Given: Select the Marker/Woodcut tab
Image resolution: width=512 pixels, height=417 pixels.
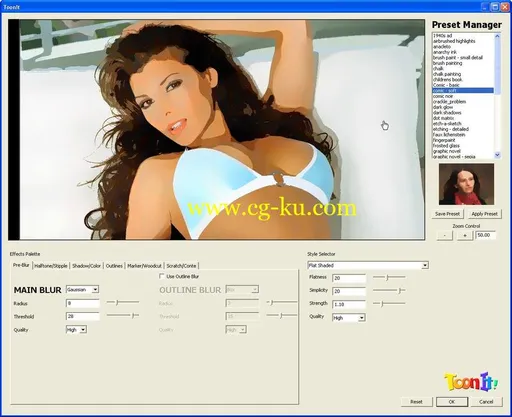Looking at the screenshot, I should (144, 266).
